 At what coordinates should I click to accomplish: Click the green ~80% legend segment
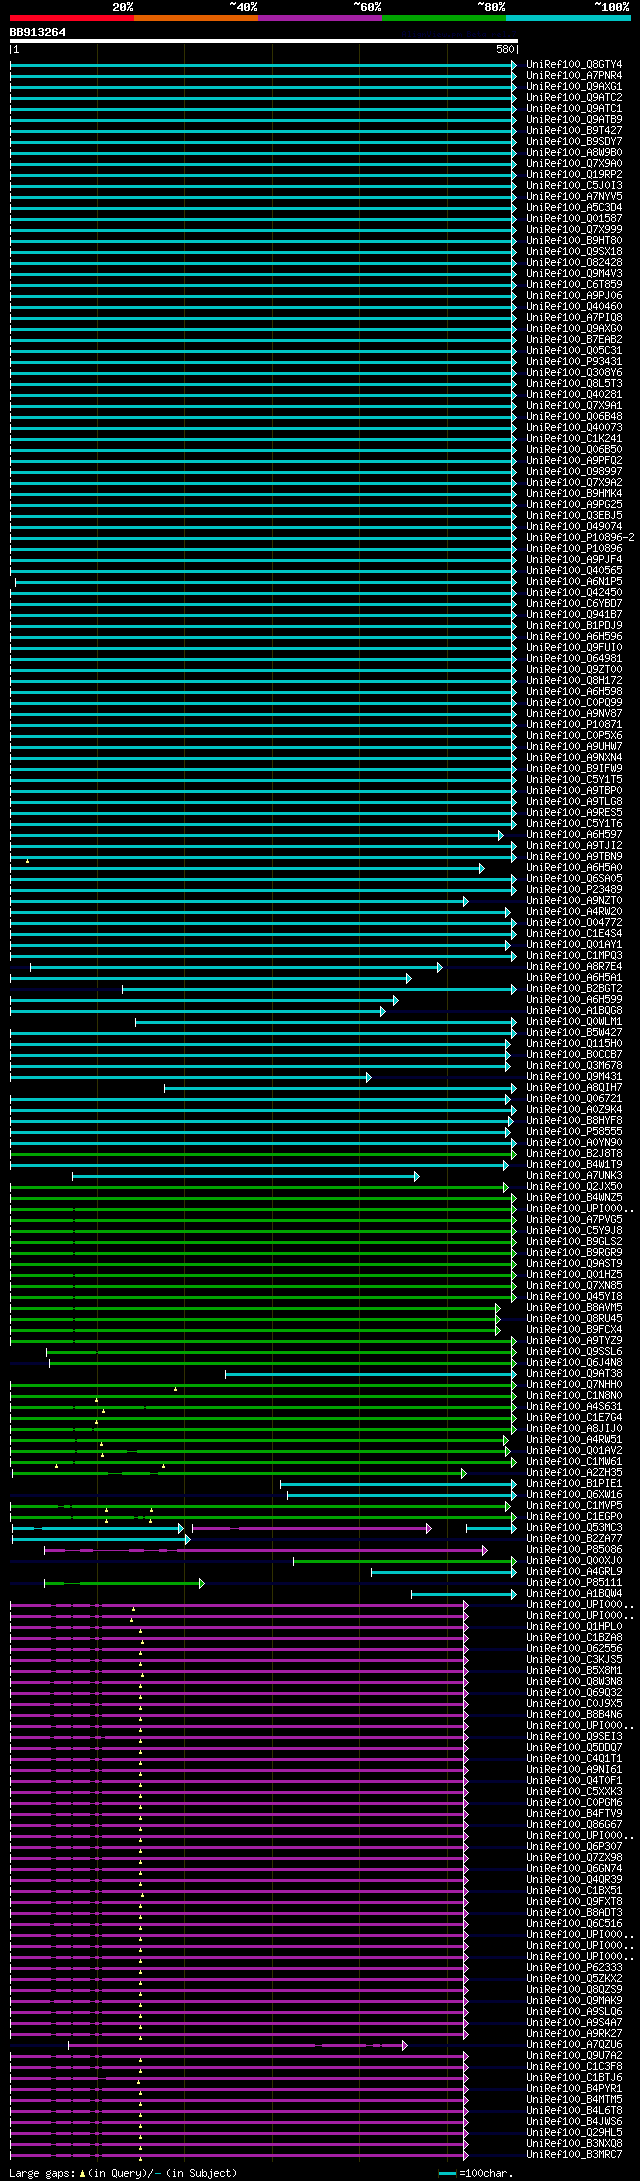point(444,18)
